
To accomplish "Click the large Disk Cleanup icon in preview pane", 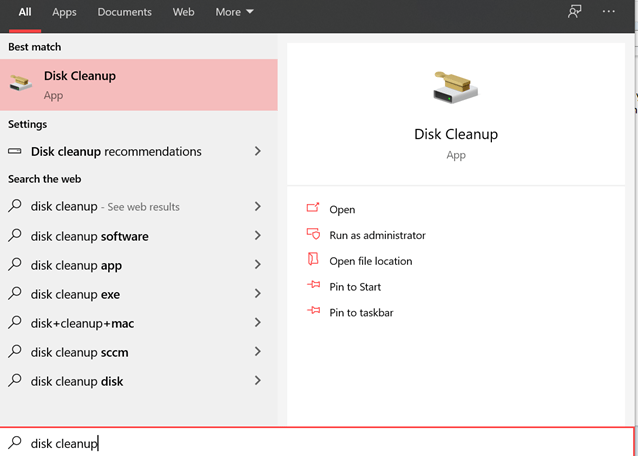I will coord(456,87).
